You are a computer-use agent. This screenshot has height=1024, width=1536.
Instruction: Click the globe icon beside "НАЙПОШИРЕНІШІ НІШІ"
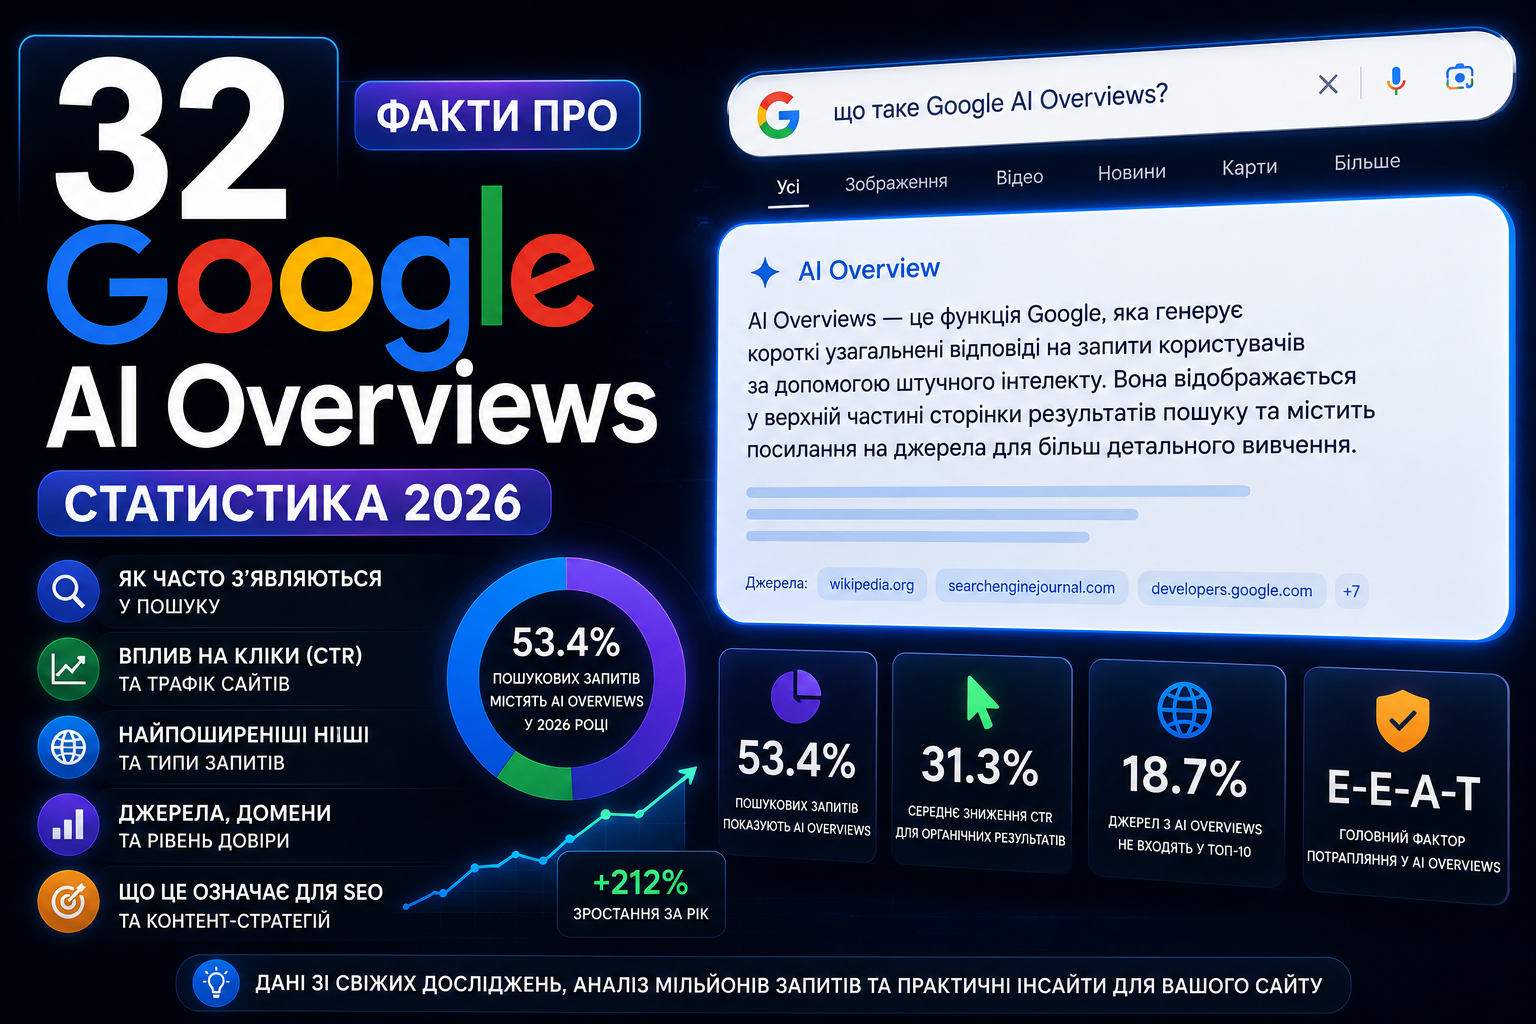click(x=68, y=747)
